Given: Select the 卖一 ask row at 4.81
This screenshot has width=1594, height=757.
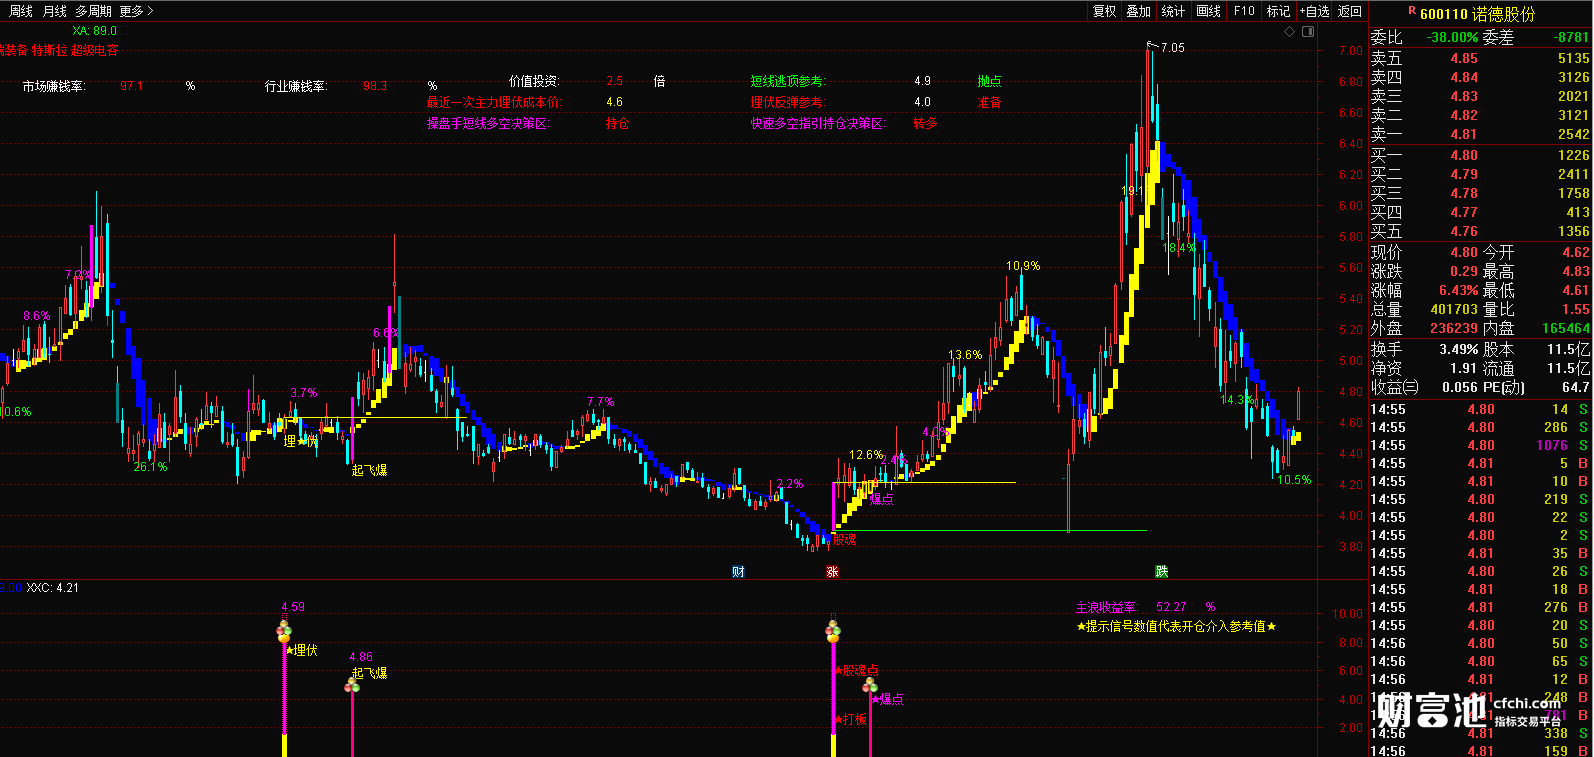Looking at the screenshot, I should 1480,134.
